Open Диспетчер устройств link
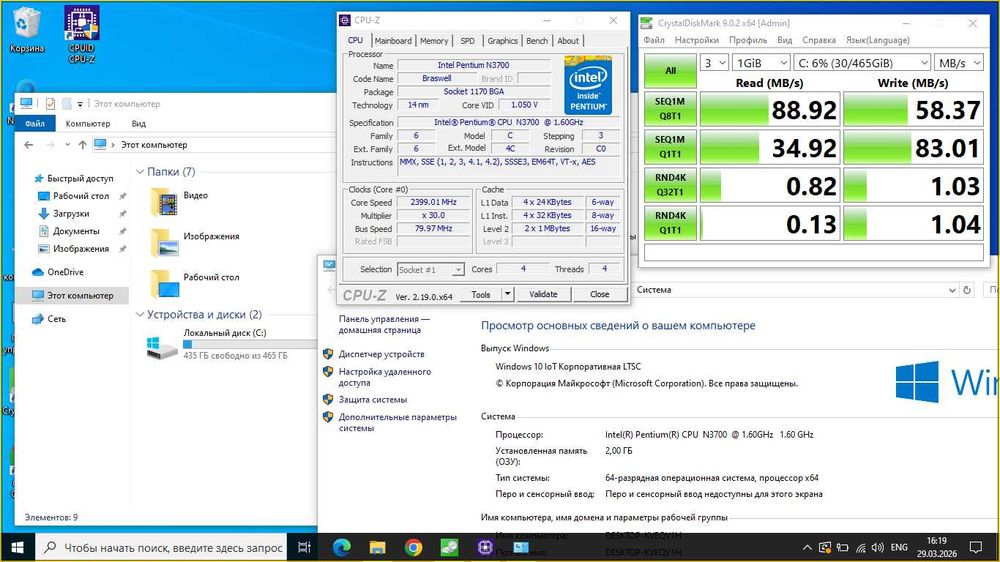Screen dimensions: 1000x562 381,354
